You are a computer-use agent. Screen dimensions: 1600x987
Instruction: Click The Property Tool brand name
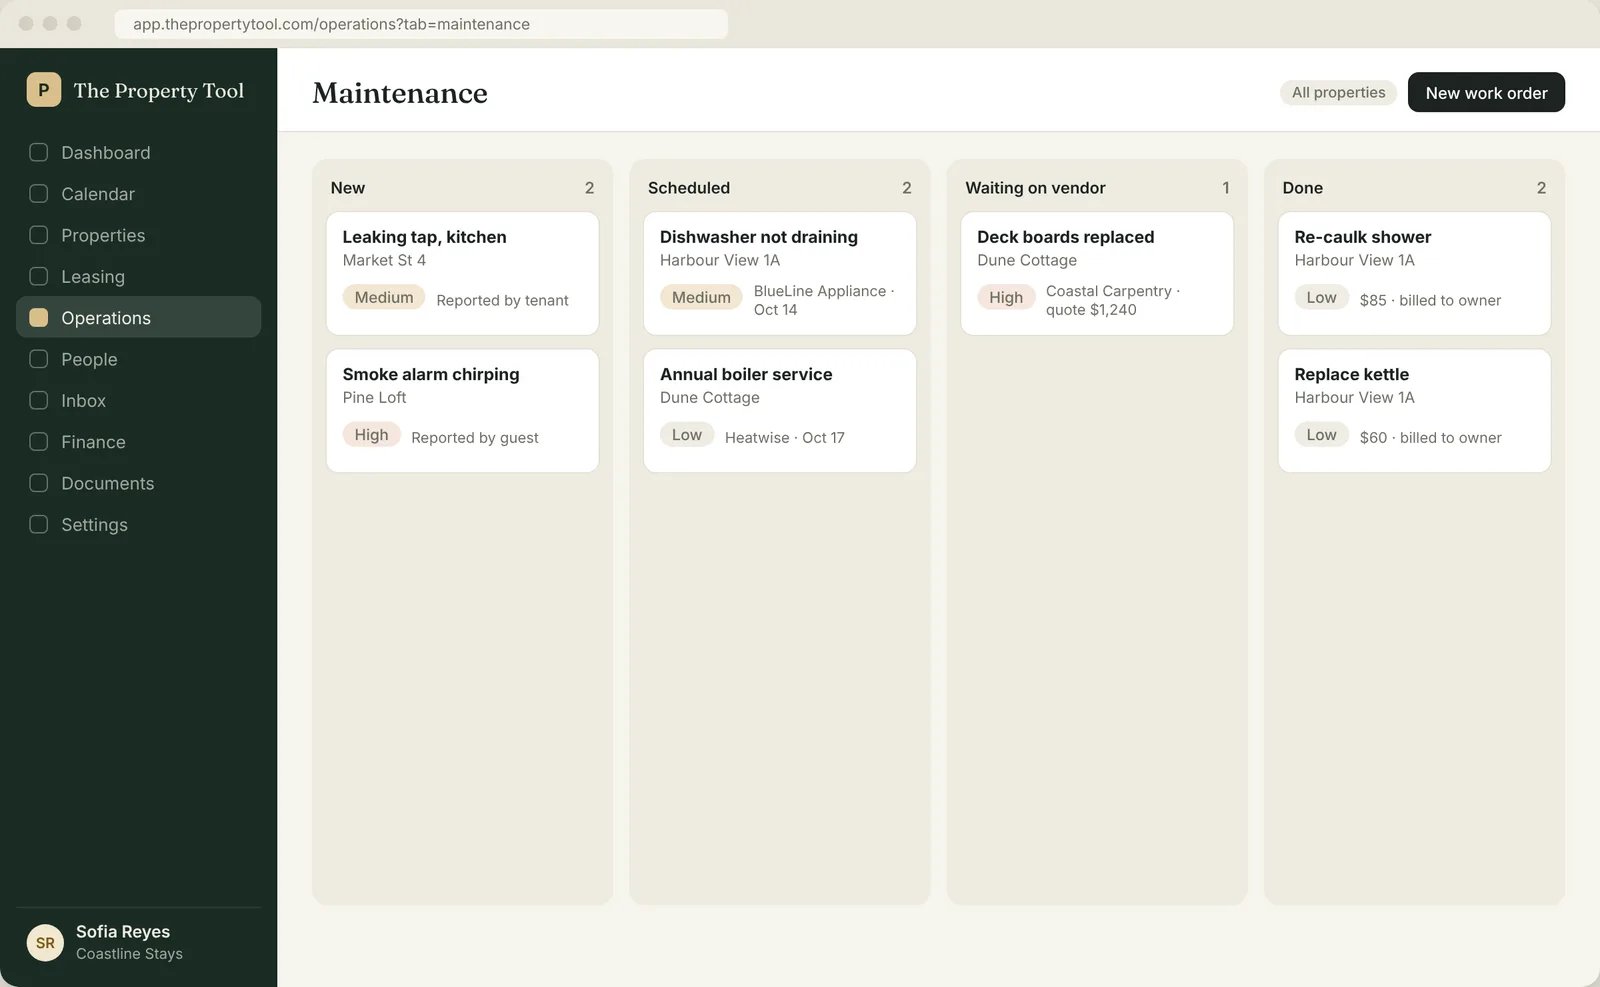click(x=159, y=91)
